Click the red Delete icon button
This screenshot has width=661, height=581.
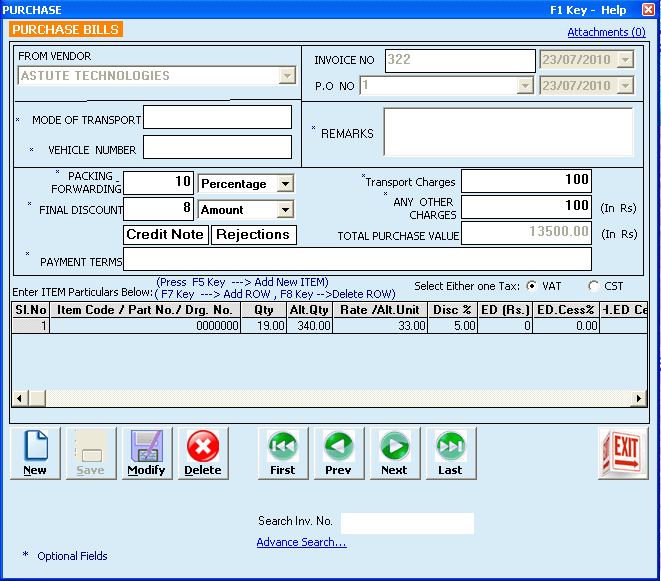(203, 453)
